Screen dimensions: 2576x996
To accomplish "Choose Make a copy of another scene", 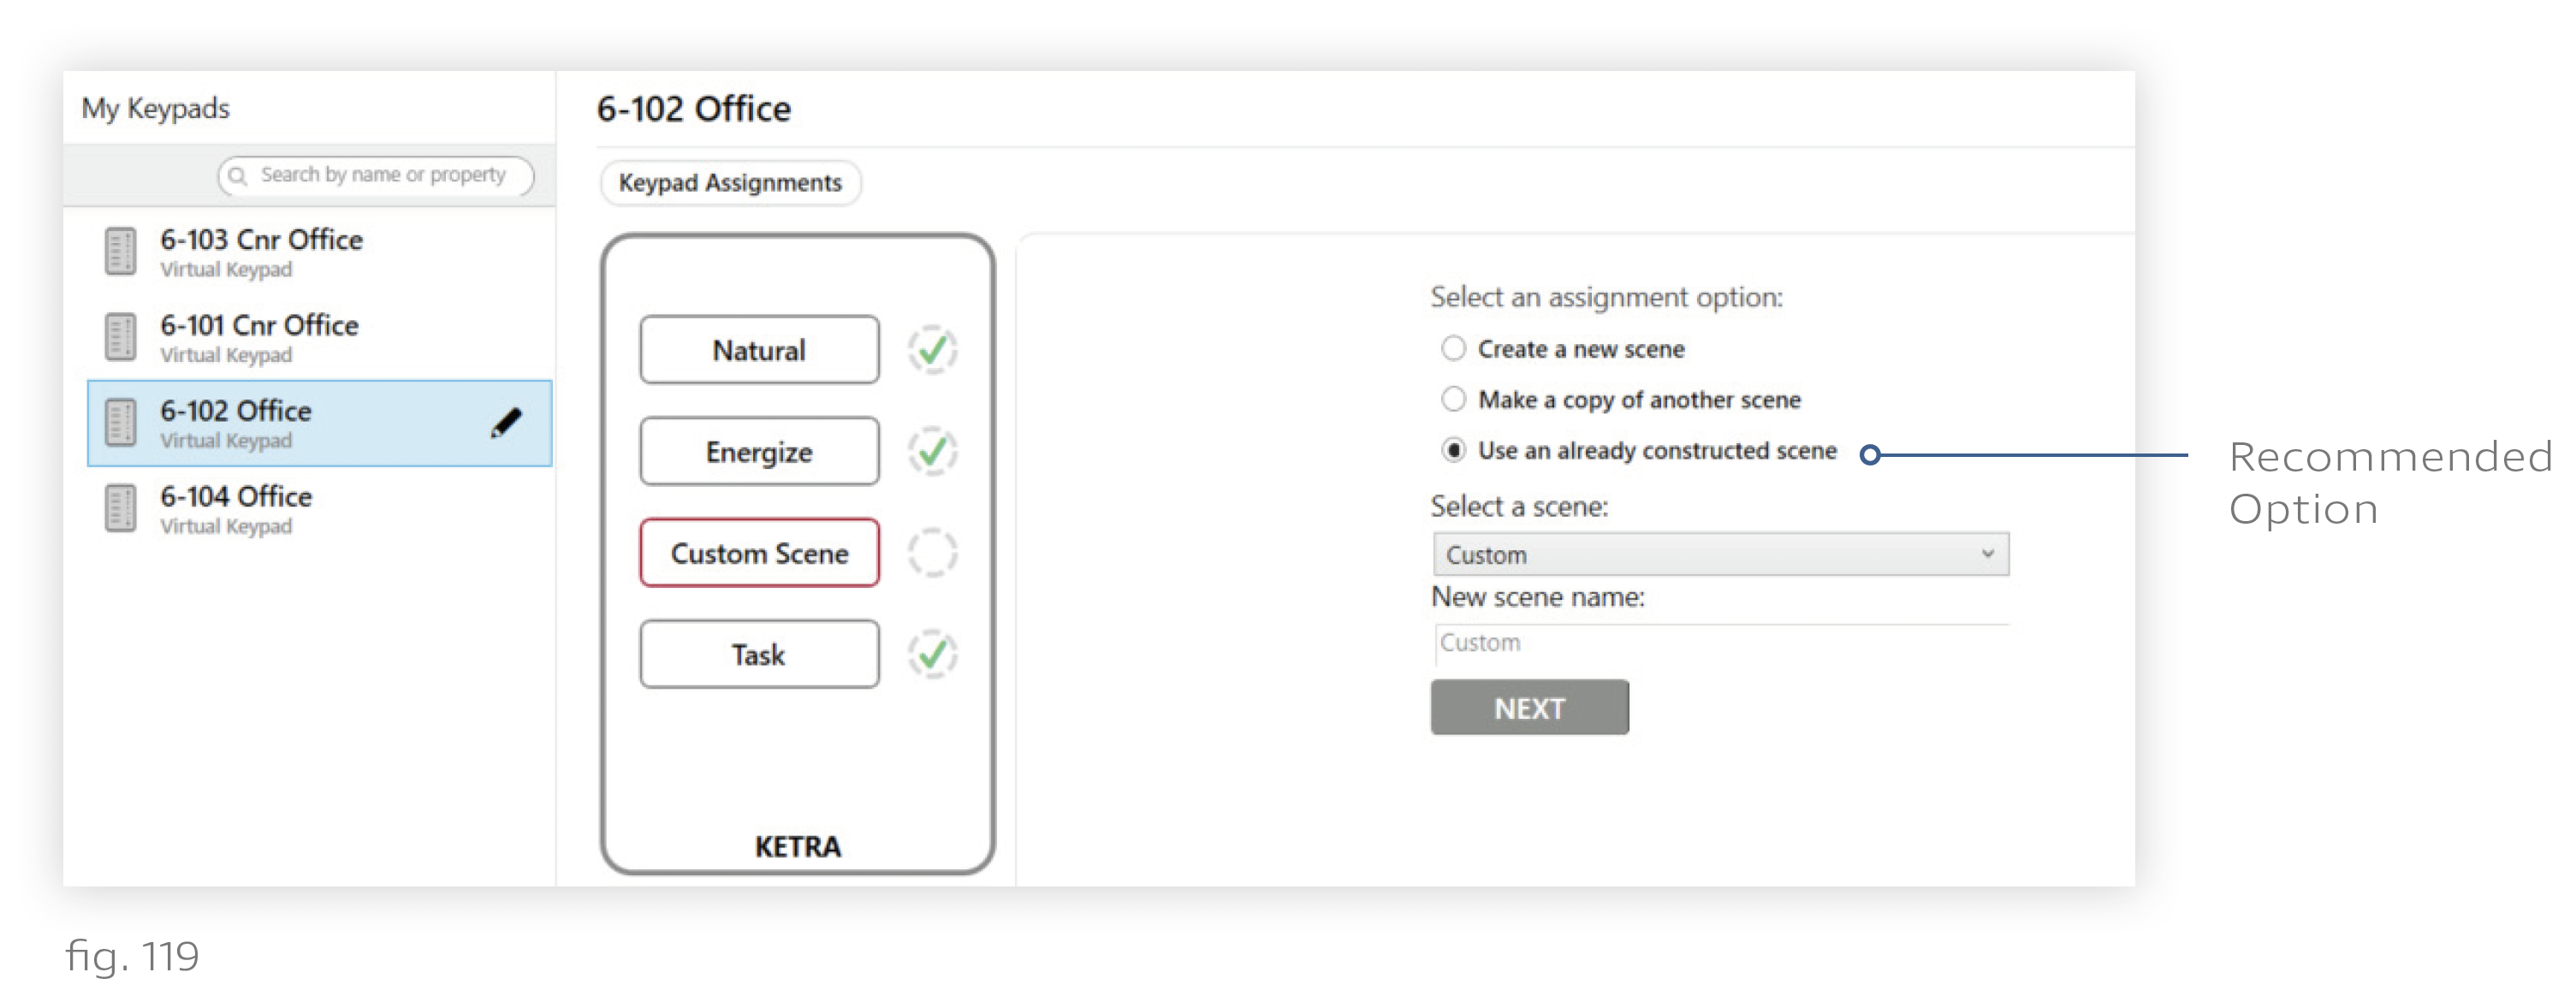I will click(1453, 399).
